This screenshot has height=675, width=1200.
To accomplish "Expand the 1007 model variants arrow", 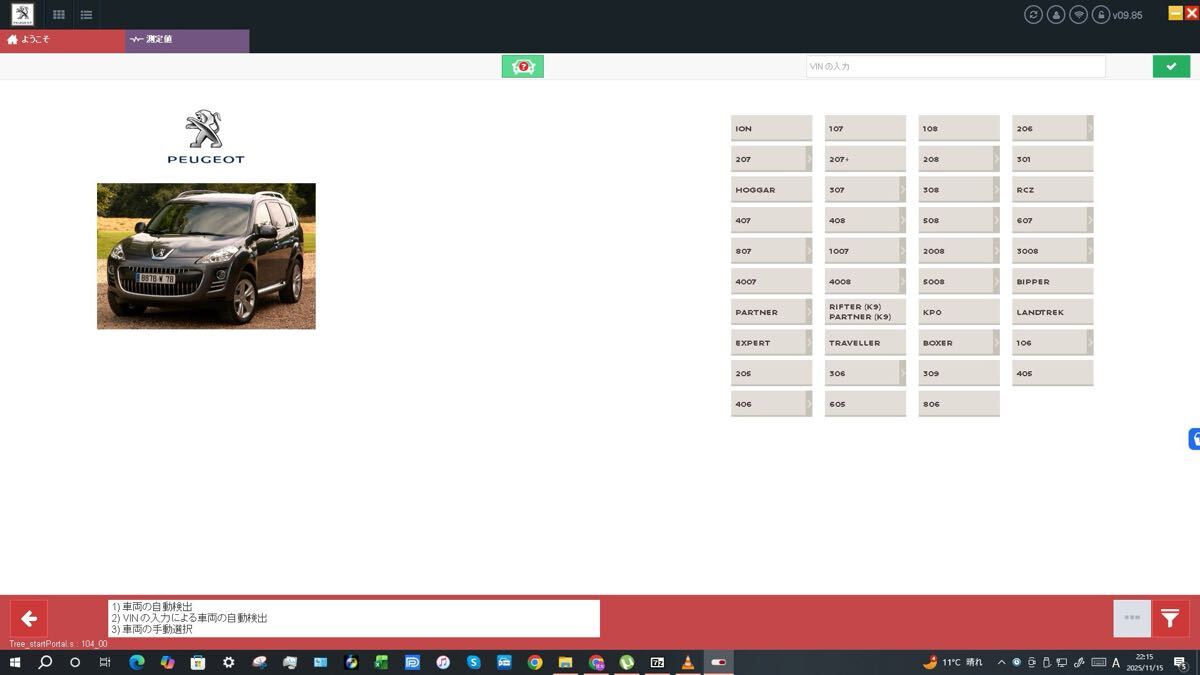I will pos(902,250).
